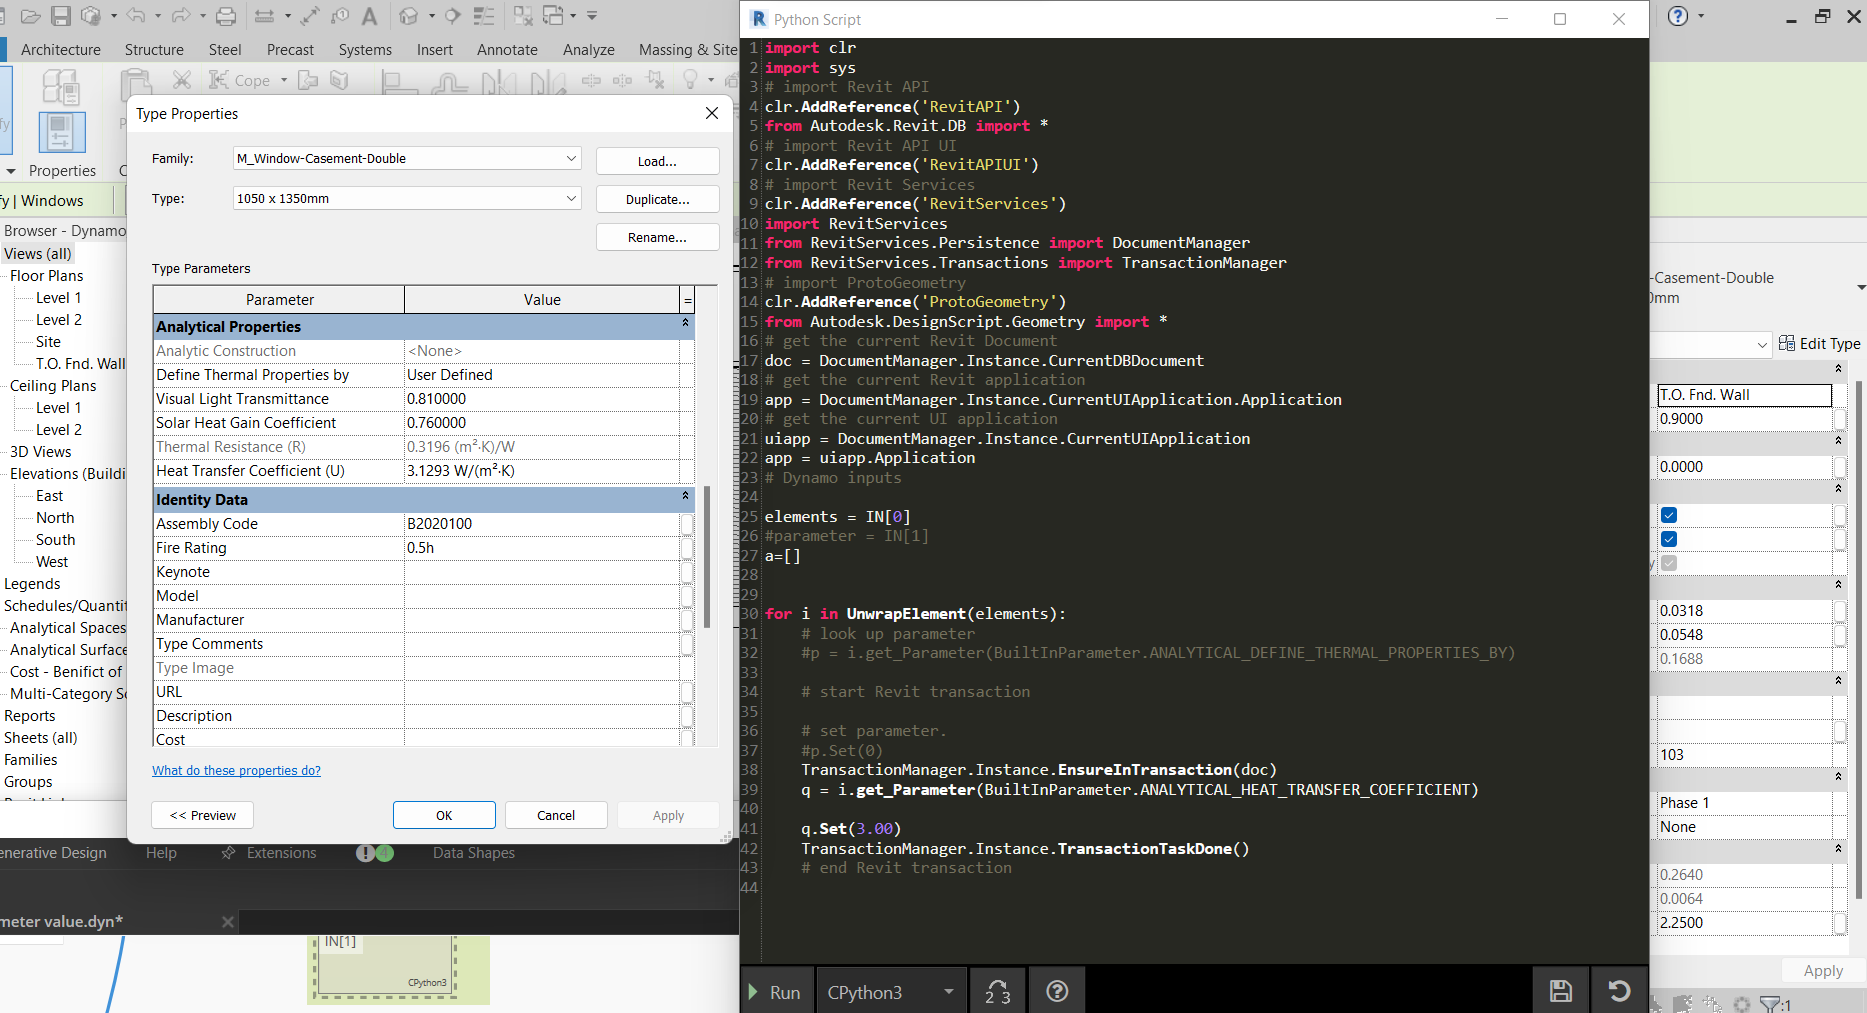This screenshot has width=1867, height=1013.
Task: Click the Undo arrow icon
Action: [136, 16]
